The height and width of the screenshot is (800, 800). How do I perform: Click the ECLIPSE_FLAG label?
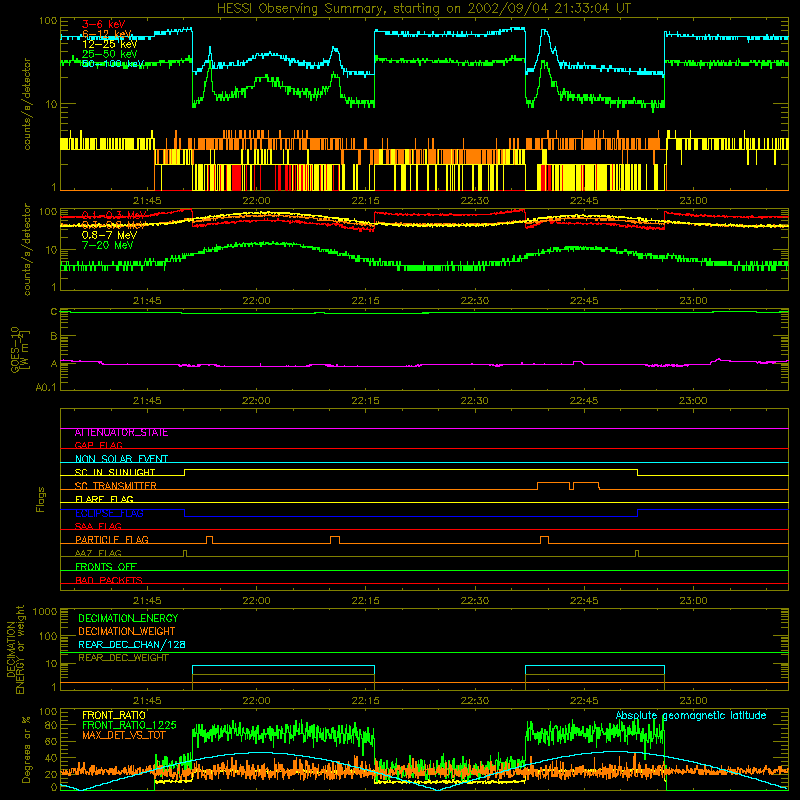[x=109, y=513]
